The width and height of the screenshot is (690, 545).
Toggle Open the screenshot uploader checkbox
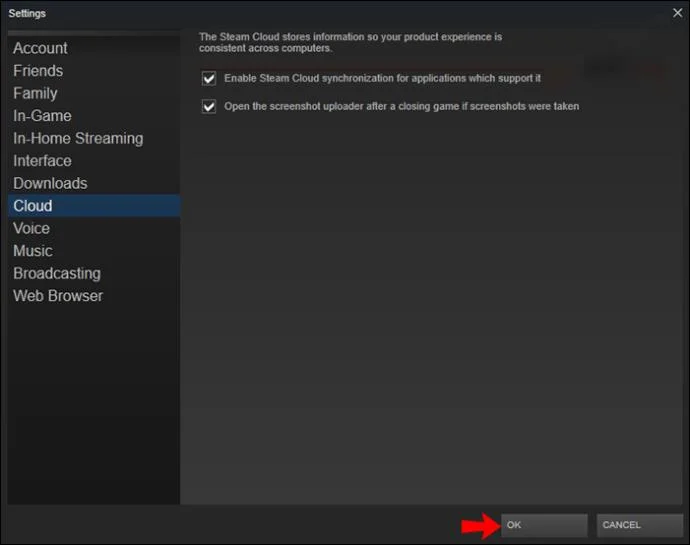pyautogui.click(x=209, y=107)
